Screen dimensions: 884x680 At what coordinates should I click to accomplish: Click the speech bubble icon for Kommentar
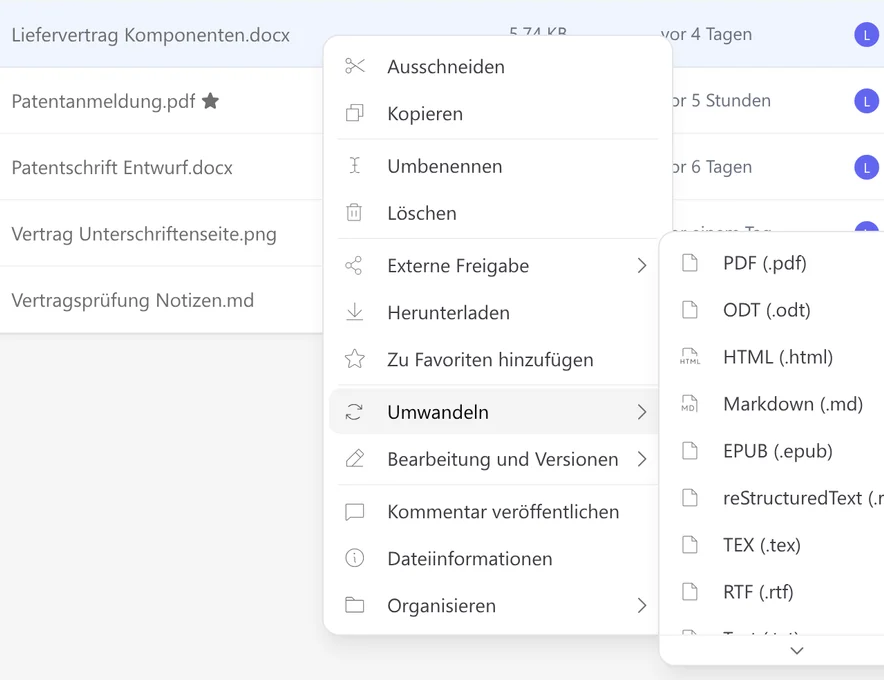pyautogui.click(x=355, y=512)
